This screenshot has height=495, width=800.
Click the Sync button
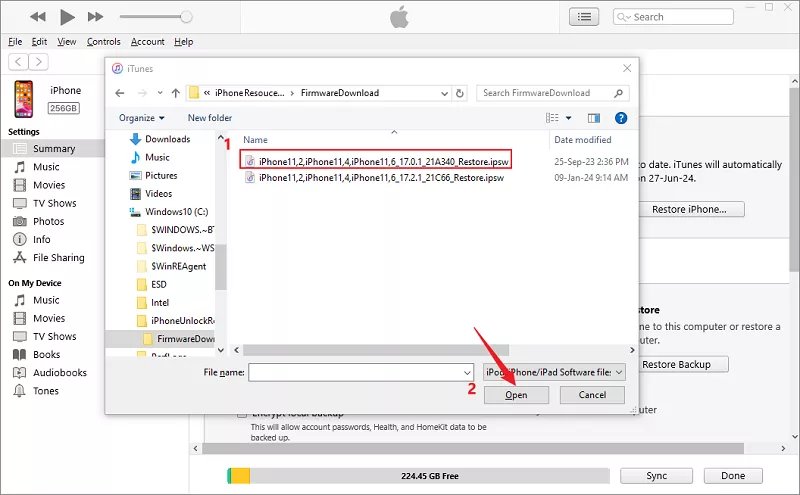(656, 476)
